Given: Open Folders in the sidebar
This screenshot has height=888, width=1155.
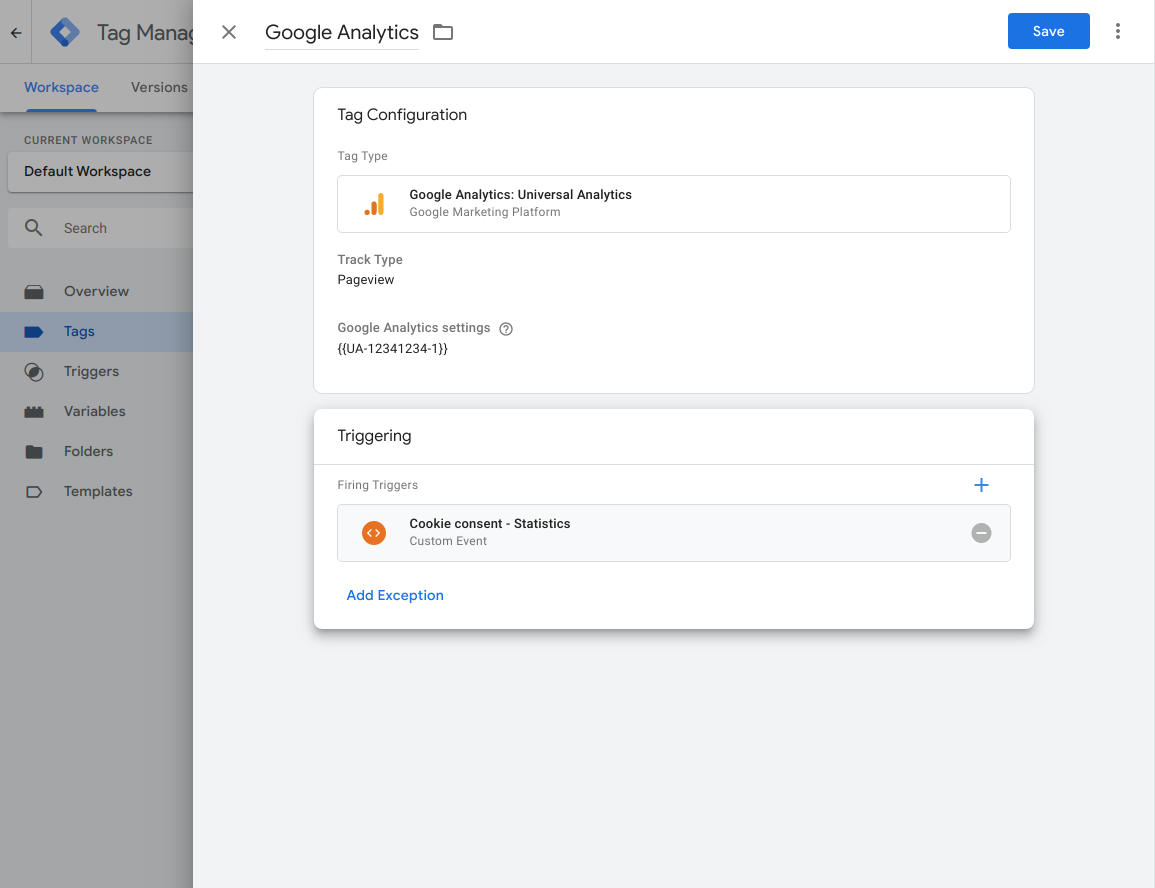Looking at the screenshot, I should coord(96,451).
